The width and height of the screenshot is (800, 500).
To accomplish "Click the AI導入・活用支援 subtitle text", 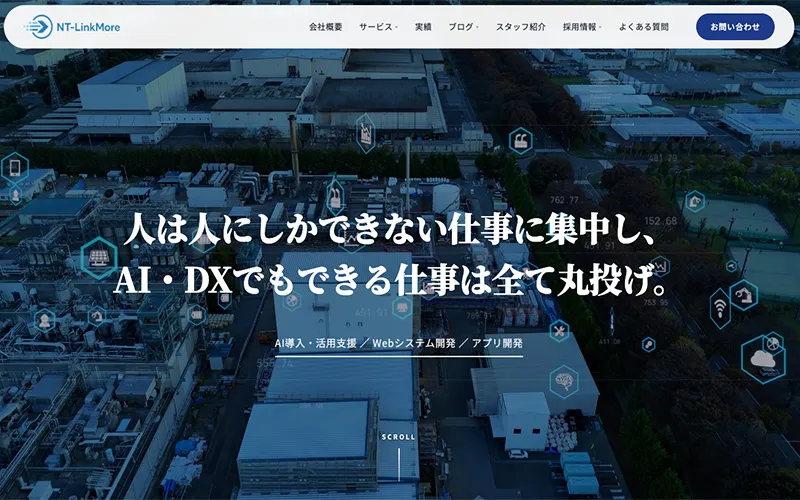I will 315,343.
